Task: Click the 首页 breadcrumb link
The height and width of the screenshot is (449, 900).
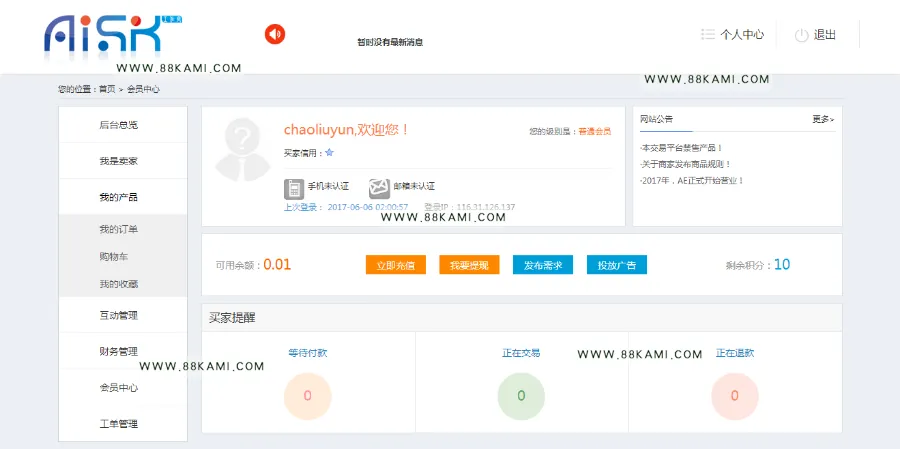Action: click(x=107, y=89)
